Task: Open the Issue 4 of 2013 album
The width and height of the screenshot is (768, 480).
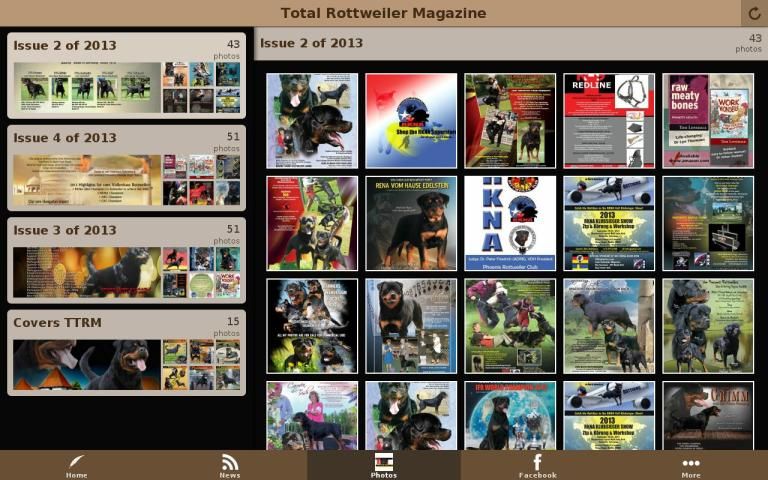Action: [126, 168]
